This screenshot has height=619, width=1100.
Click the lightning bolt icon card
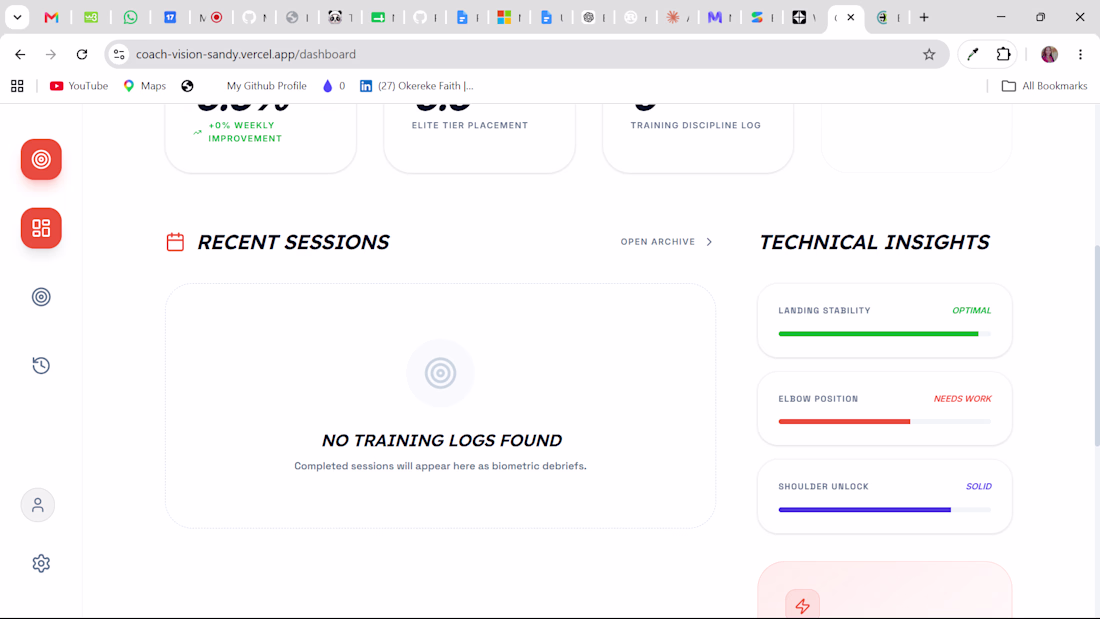[x=803, y=605]
